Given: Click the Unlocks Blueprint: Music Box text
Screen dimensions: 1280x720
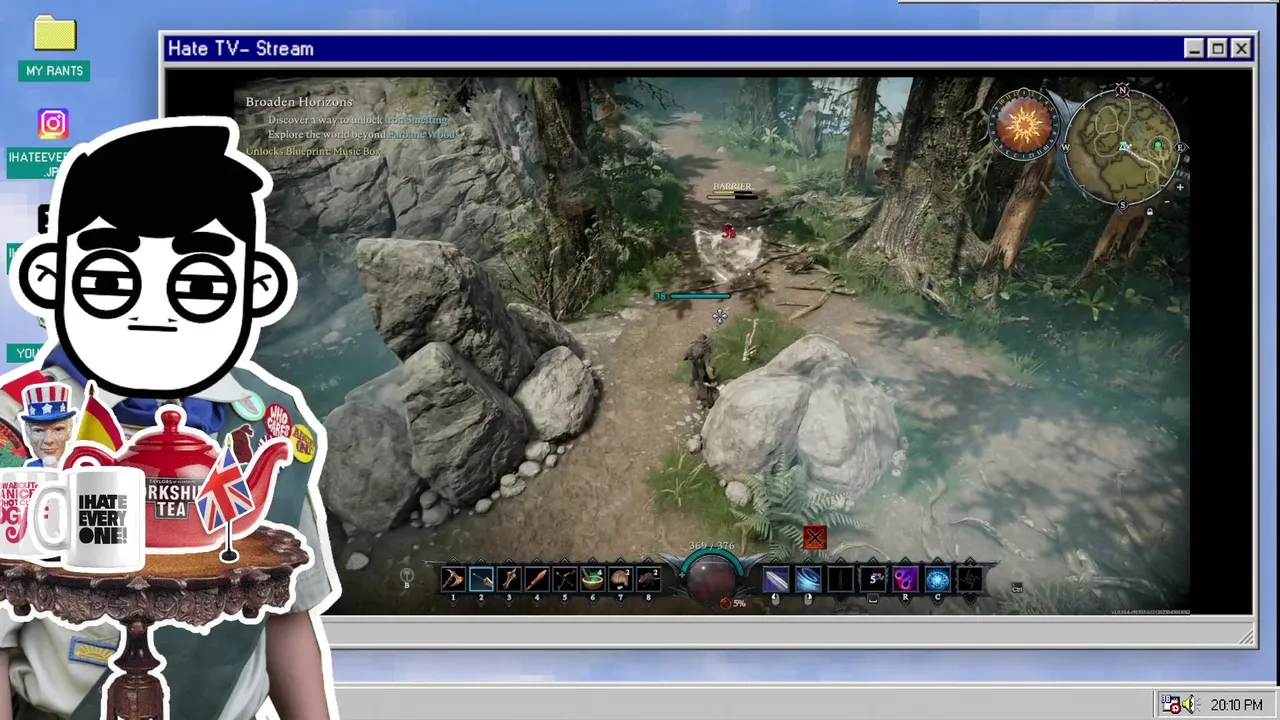Looking at the screenshot, I should tap(314, 151).
